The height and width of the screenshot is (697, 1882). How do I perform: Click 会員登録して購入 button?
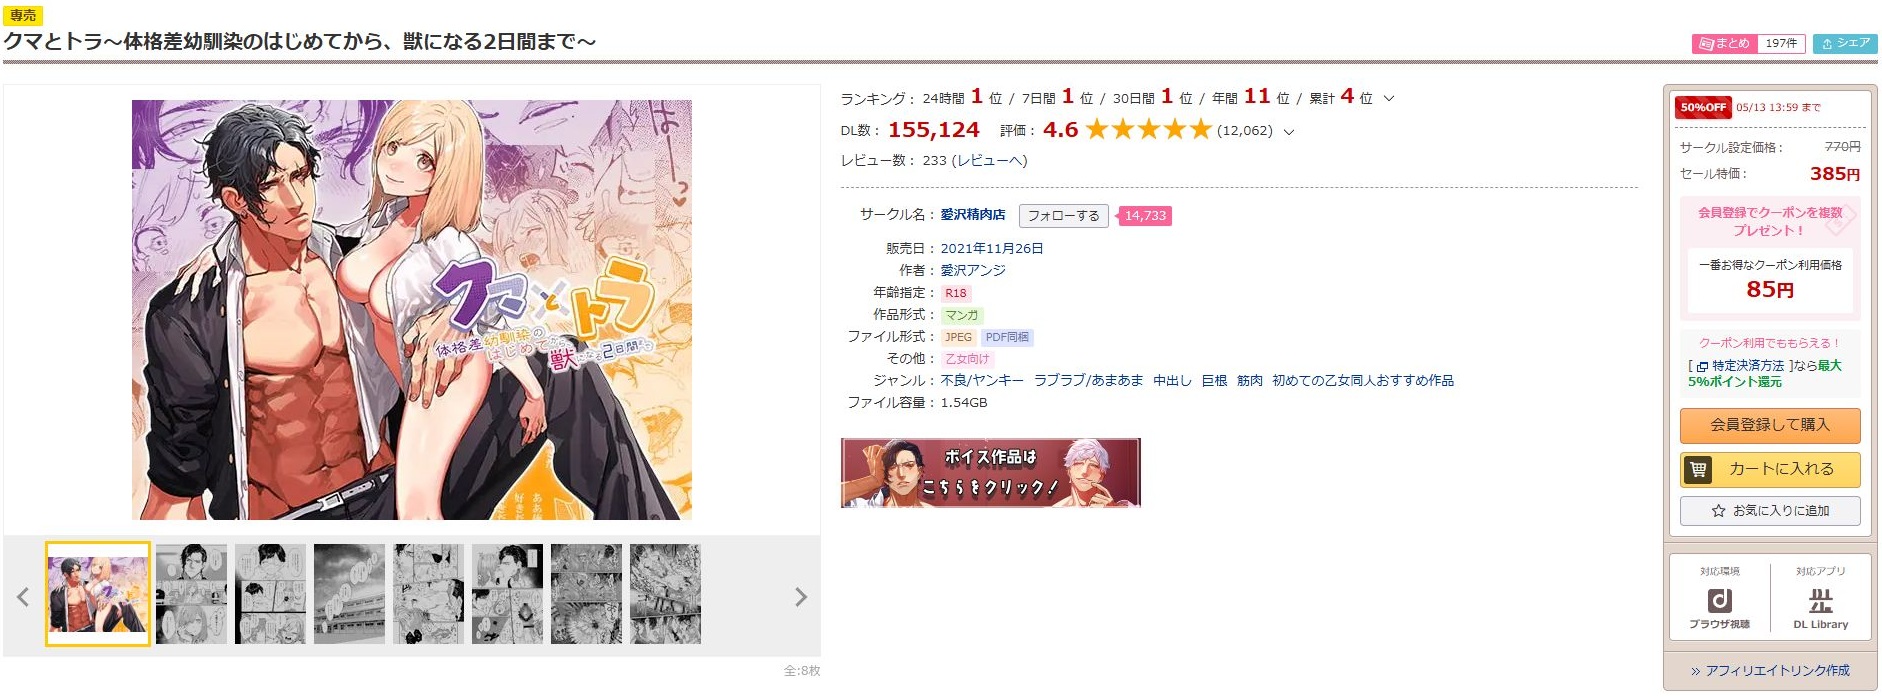pos(1769,425)
